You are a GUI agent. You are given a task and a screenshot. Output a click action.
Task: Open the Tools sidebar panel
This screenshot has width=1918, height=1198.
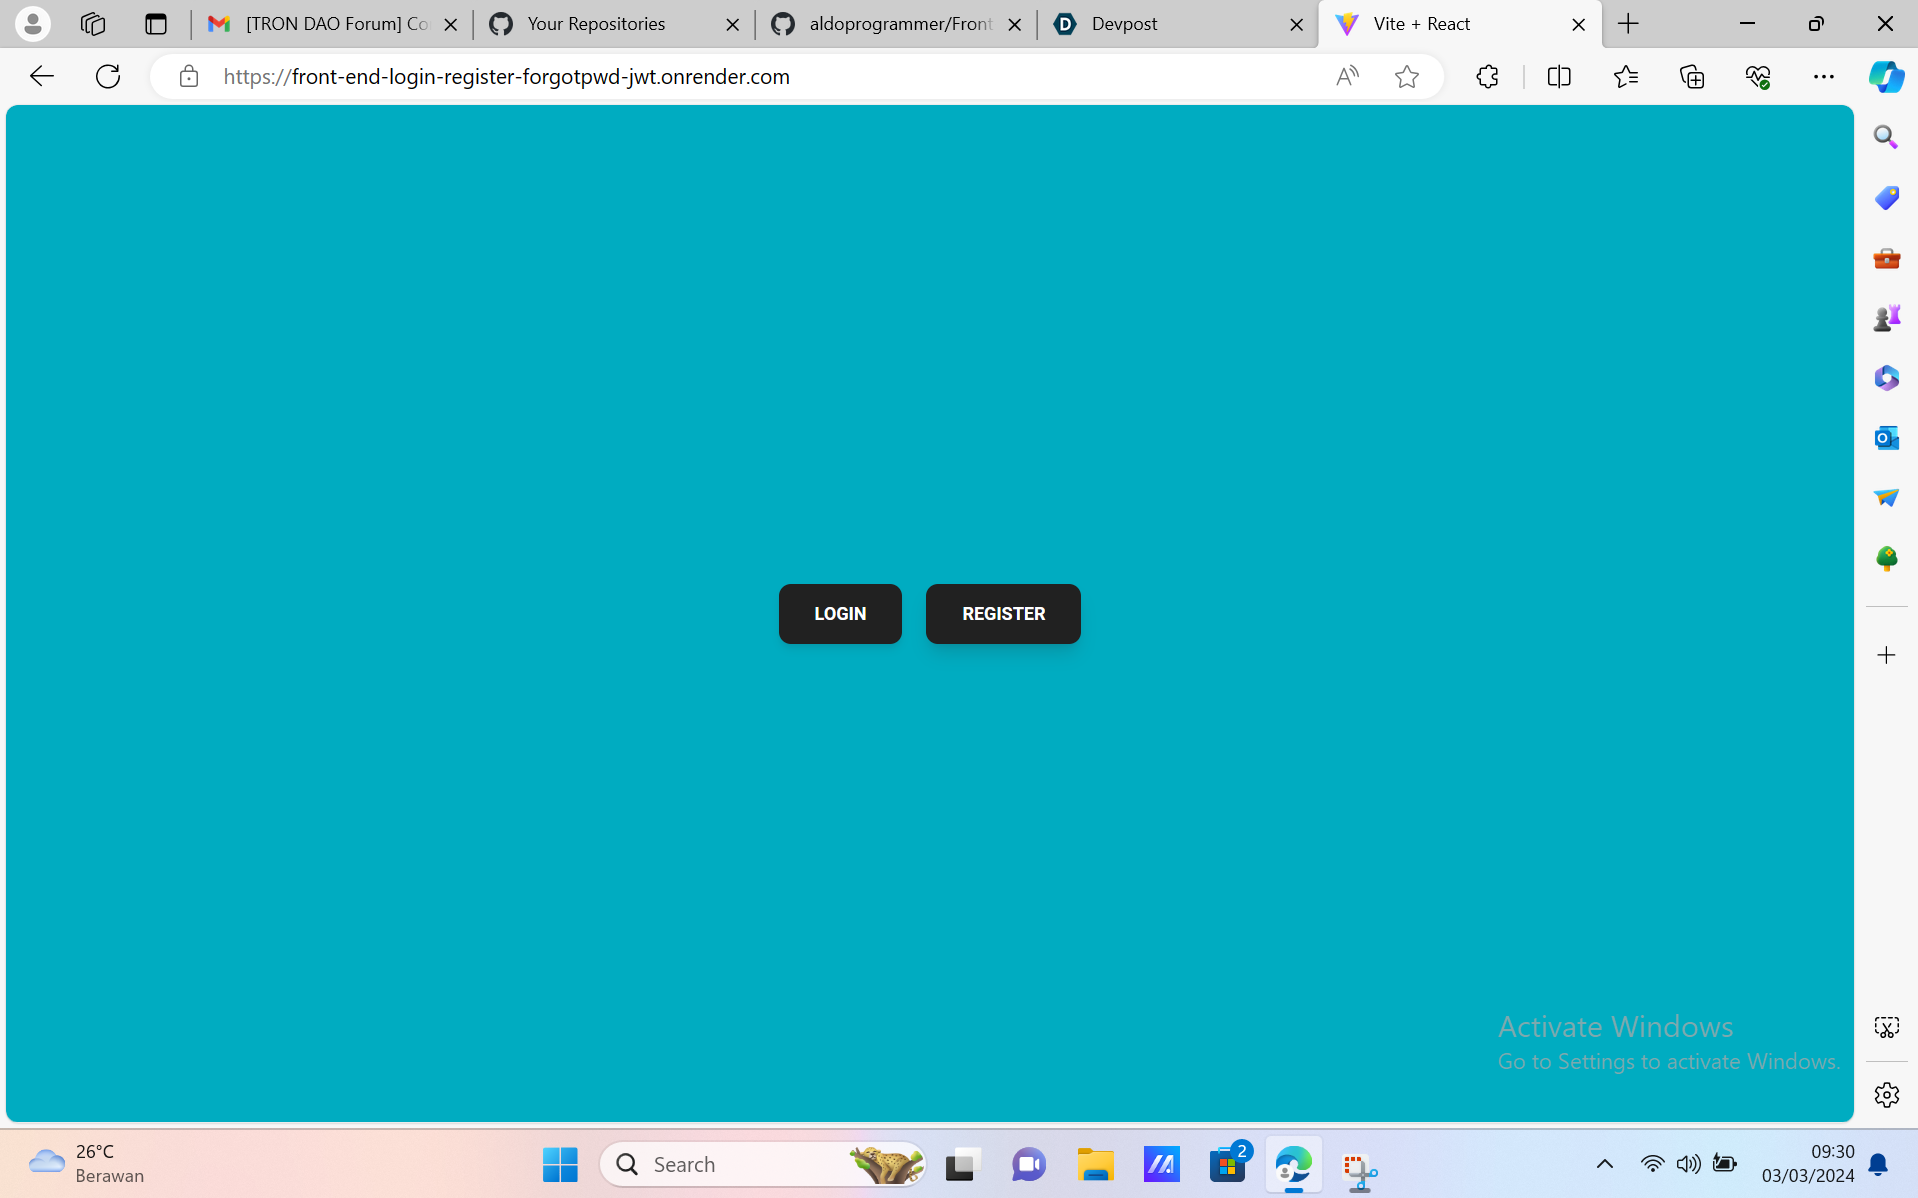(1886, 258)
